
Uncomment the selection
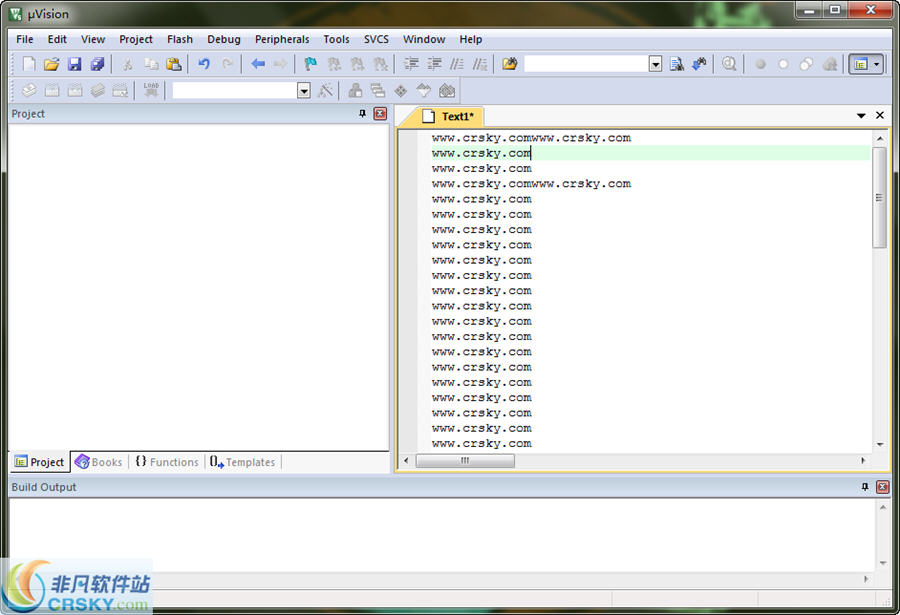(480, 64)
